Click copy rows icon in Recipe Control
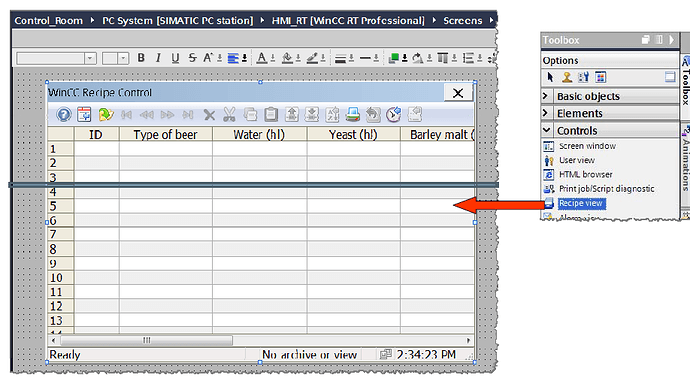 pos(250,115)
